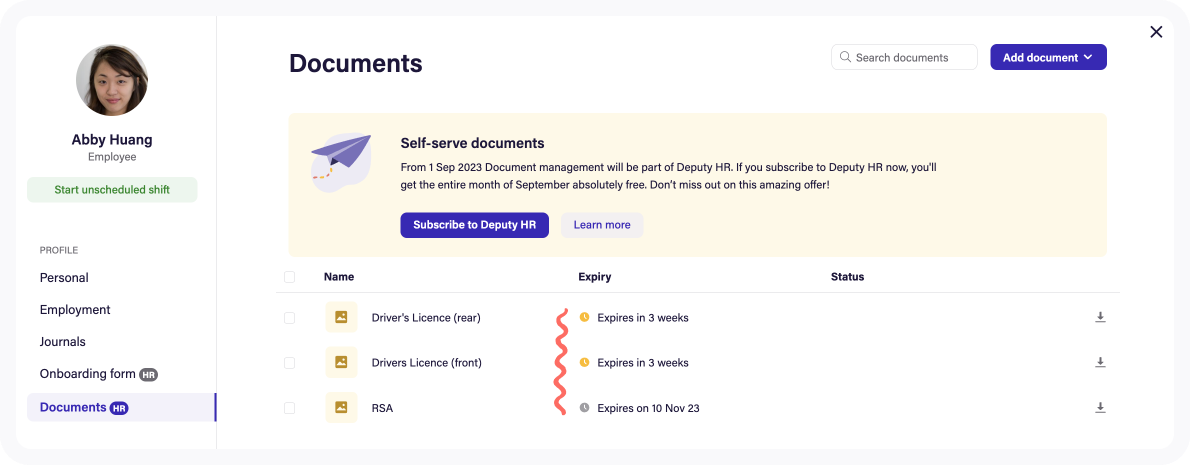The width and height of the screenshot is (1190, 465).
Task: Click the Documents page title
Action: [x=355, y=63]
